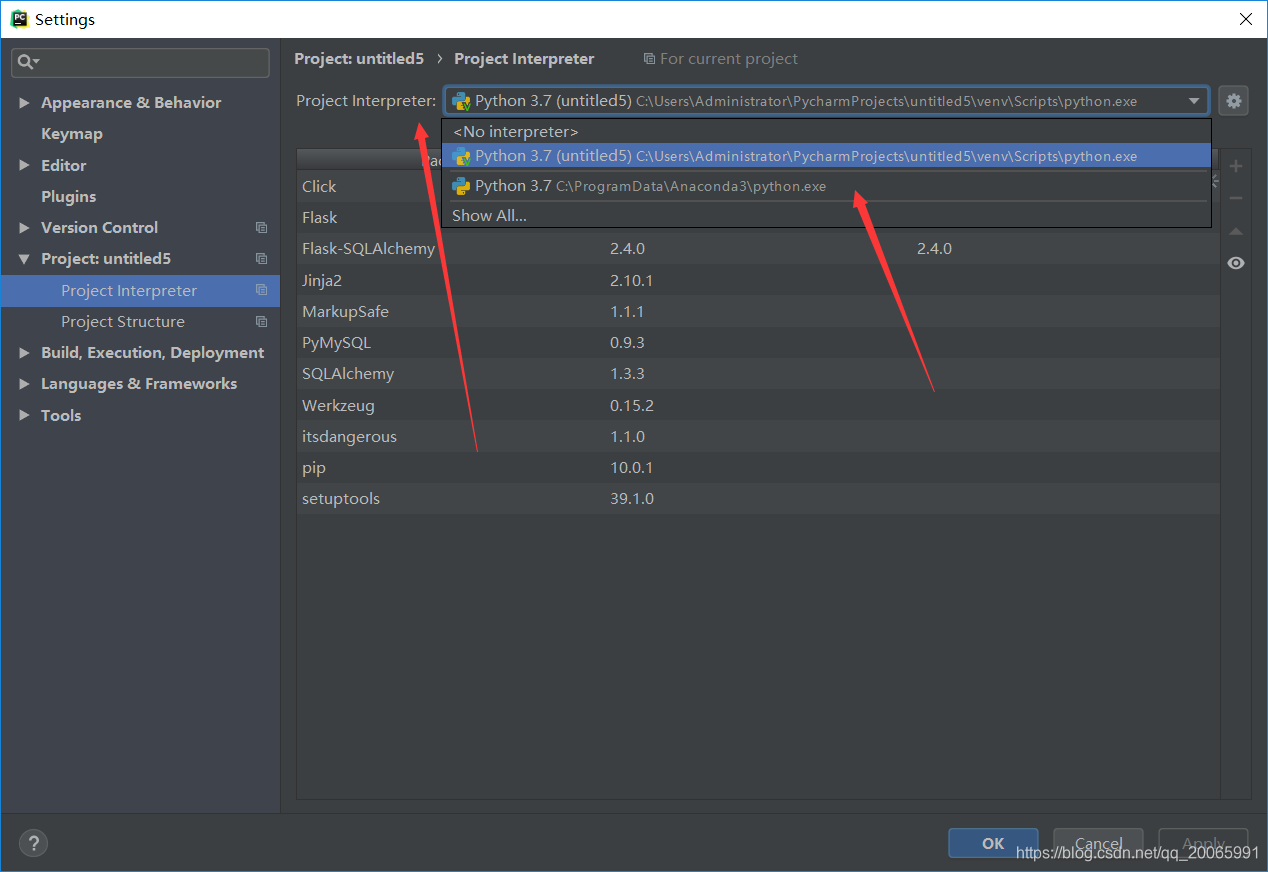The height and width of the screenshot is (872, 1268).
Task: Open the Project Interpreter page
Action: click(140, 290)
